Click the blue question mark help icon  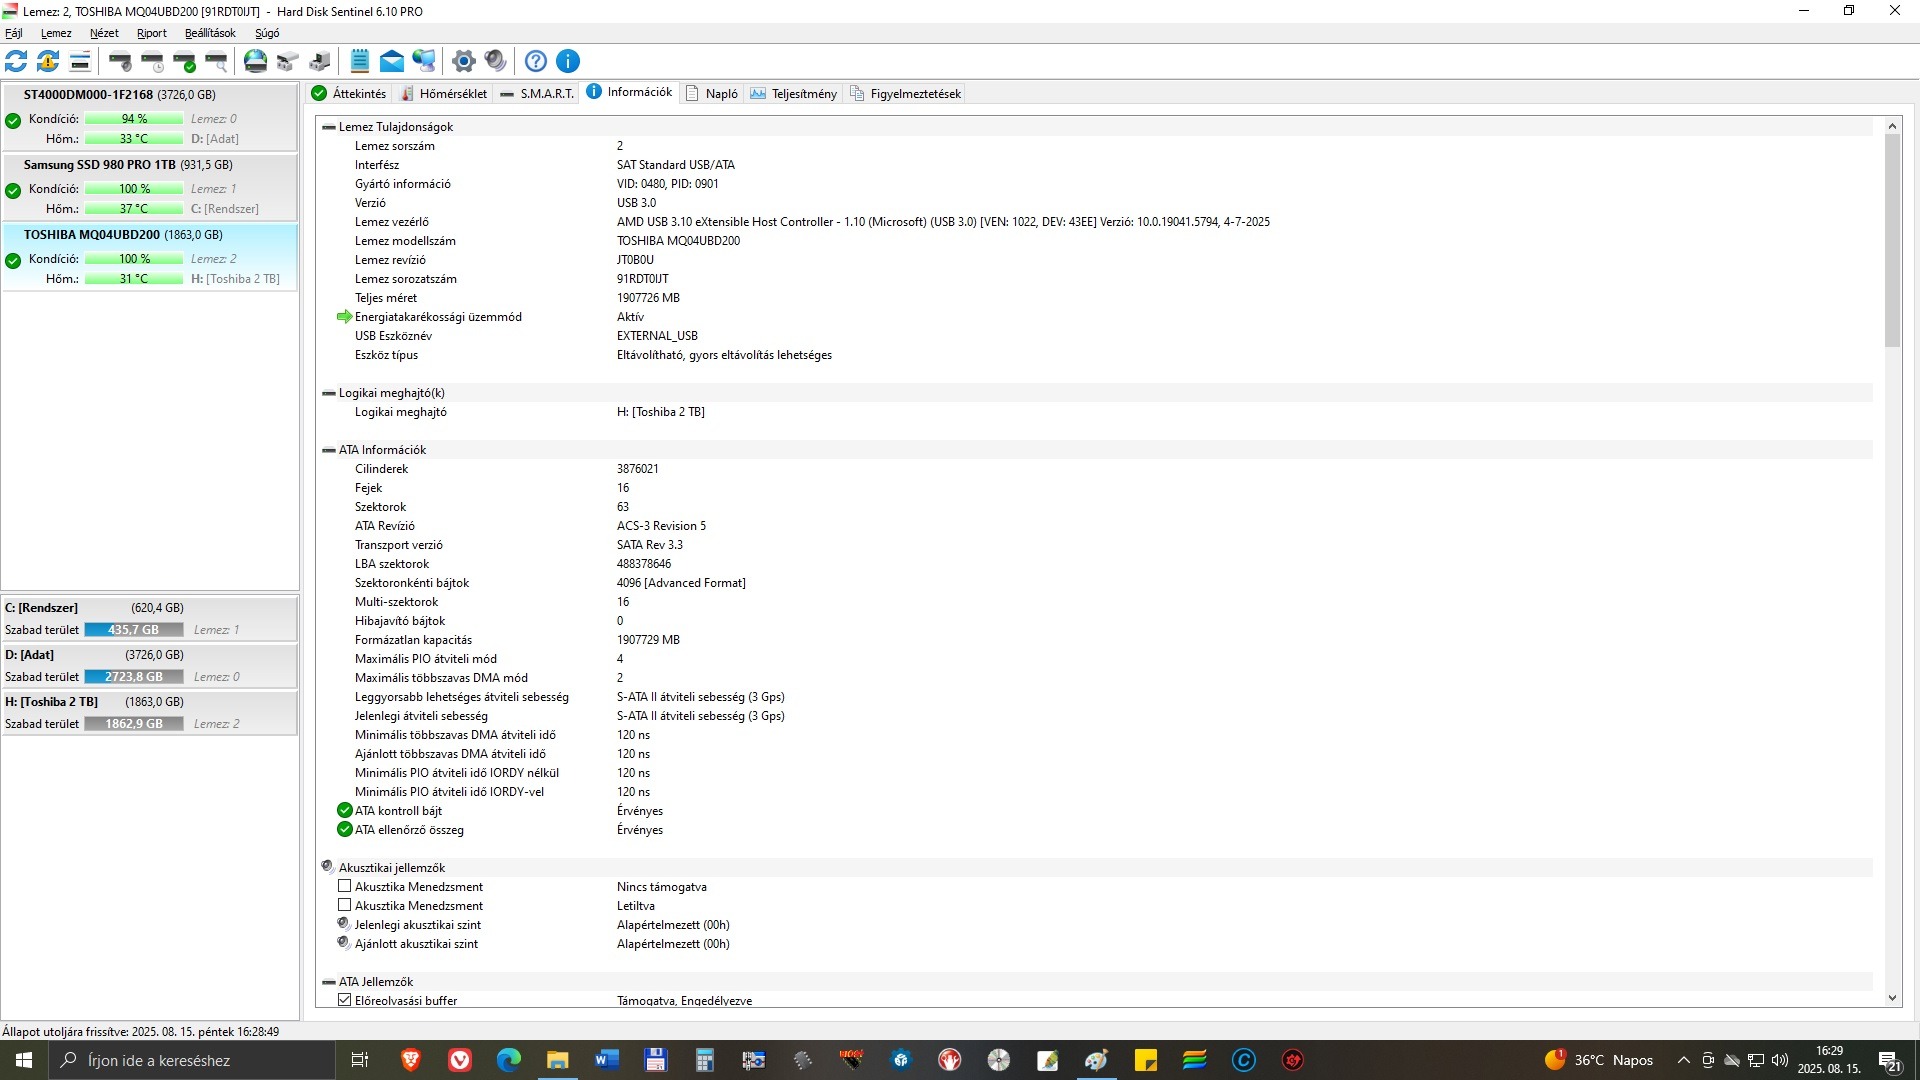point(536,62)
